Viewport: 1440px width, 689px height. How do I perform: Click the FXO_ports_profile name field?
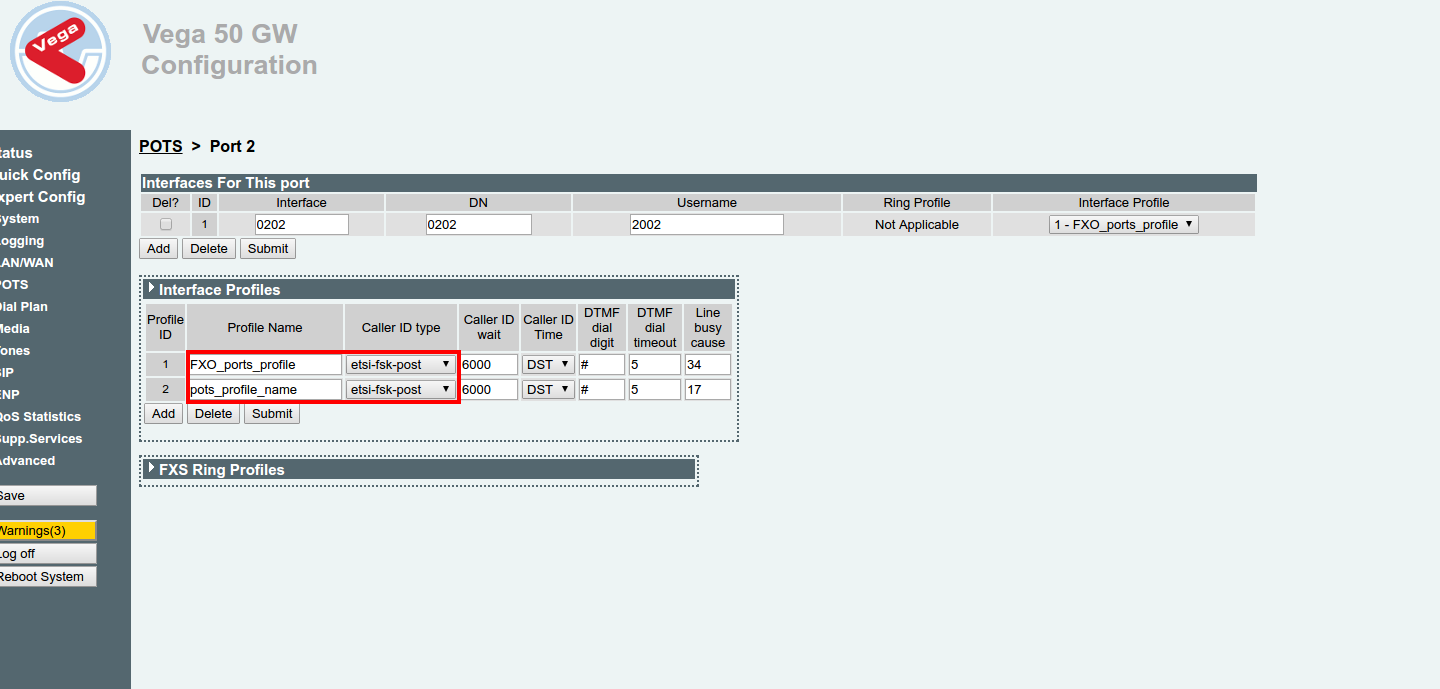(x=265, y=364)
